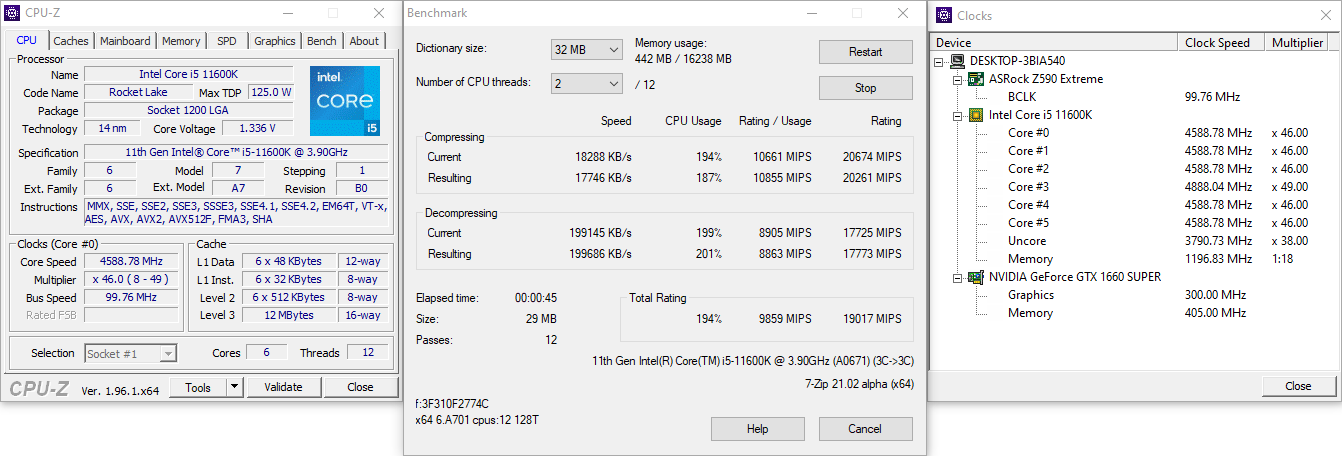Click the Elapsed time 00:00:45 value

(536, 298)
